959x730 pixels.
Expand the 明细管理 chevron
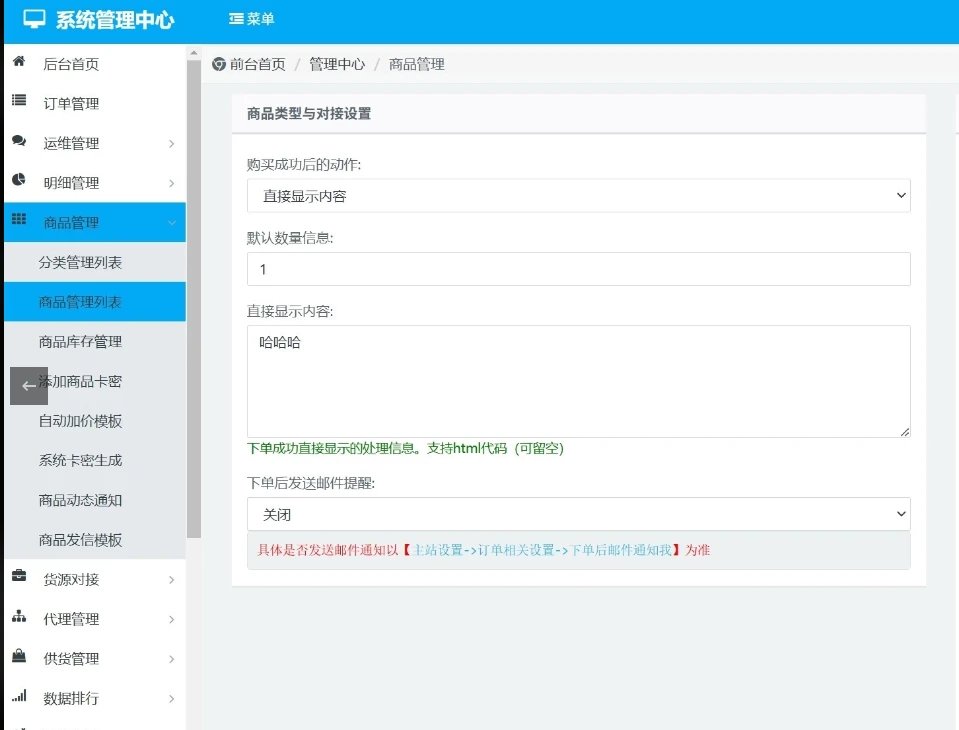coord(172,183)
